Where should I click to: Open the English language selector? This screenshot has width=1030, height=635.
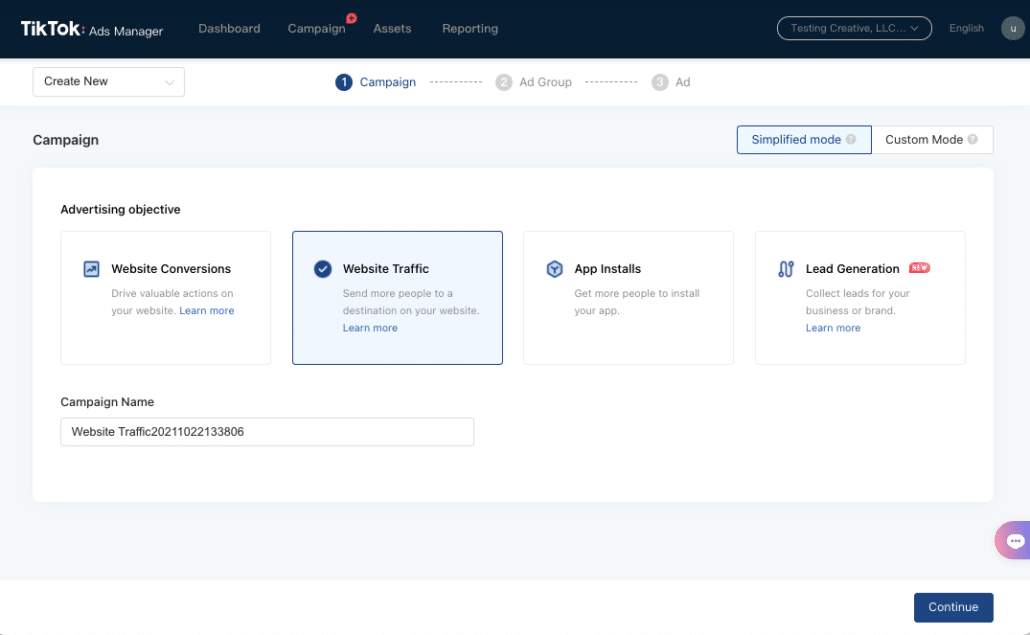point(966,28)
